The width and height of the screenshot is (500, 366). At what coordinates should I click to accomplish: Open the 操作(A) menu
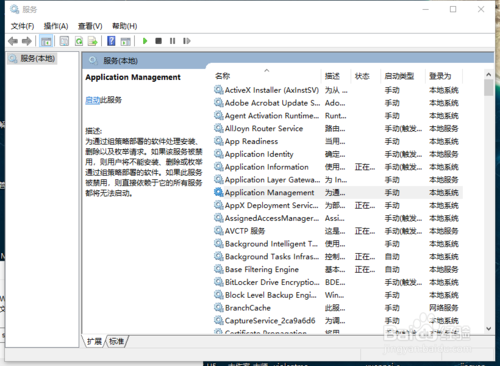[x=56, y=26]
